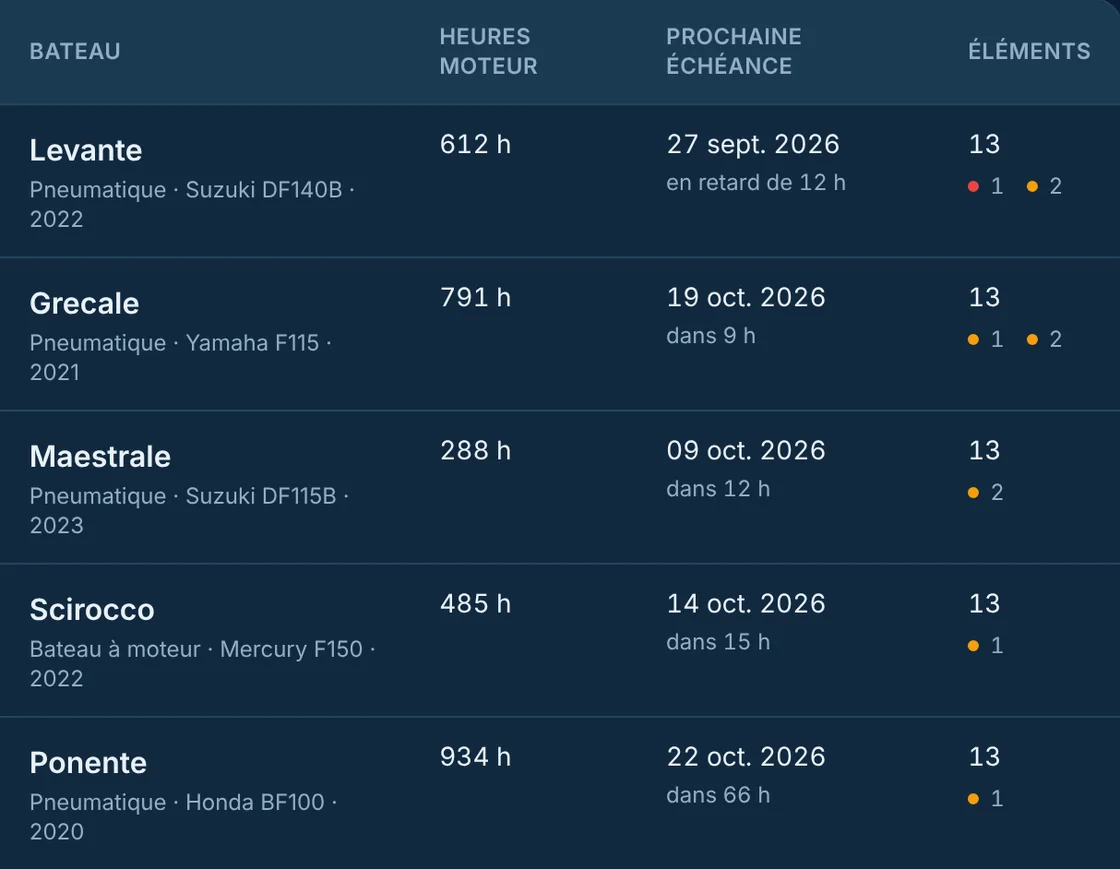
Task: Select the 27 sept. 2026 due date
Action: [x=753, y=144]
